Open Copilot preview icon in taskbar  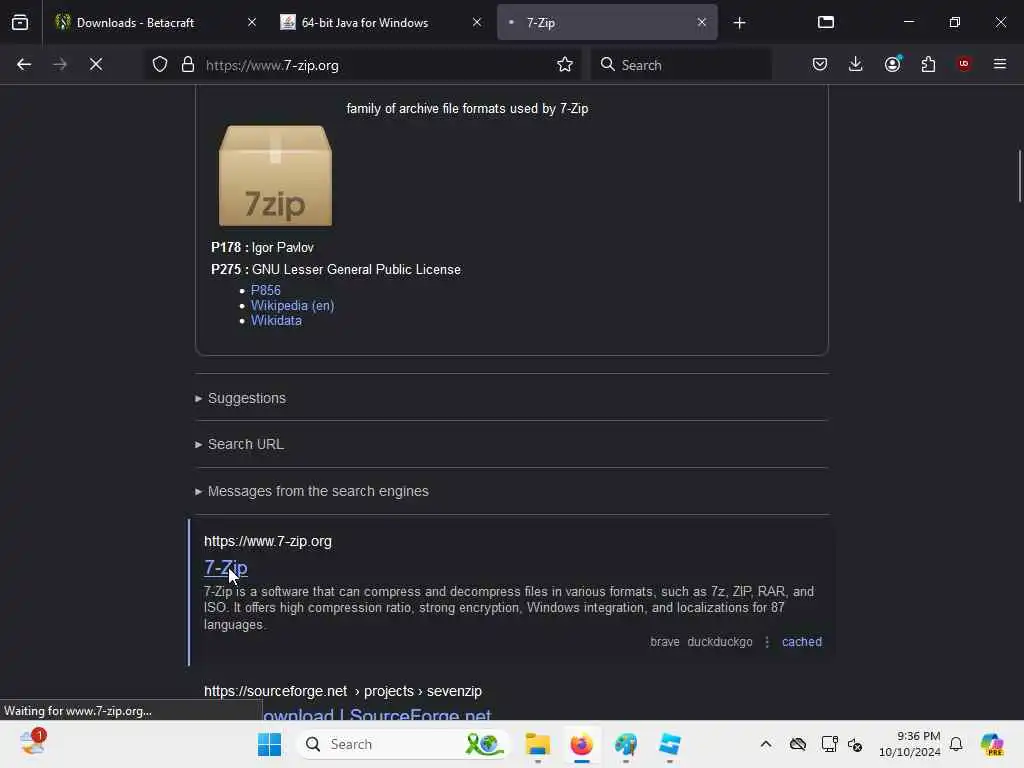point(992,744)
